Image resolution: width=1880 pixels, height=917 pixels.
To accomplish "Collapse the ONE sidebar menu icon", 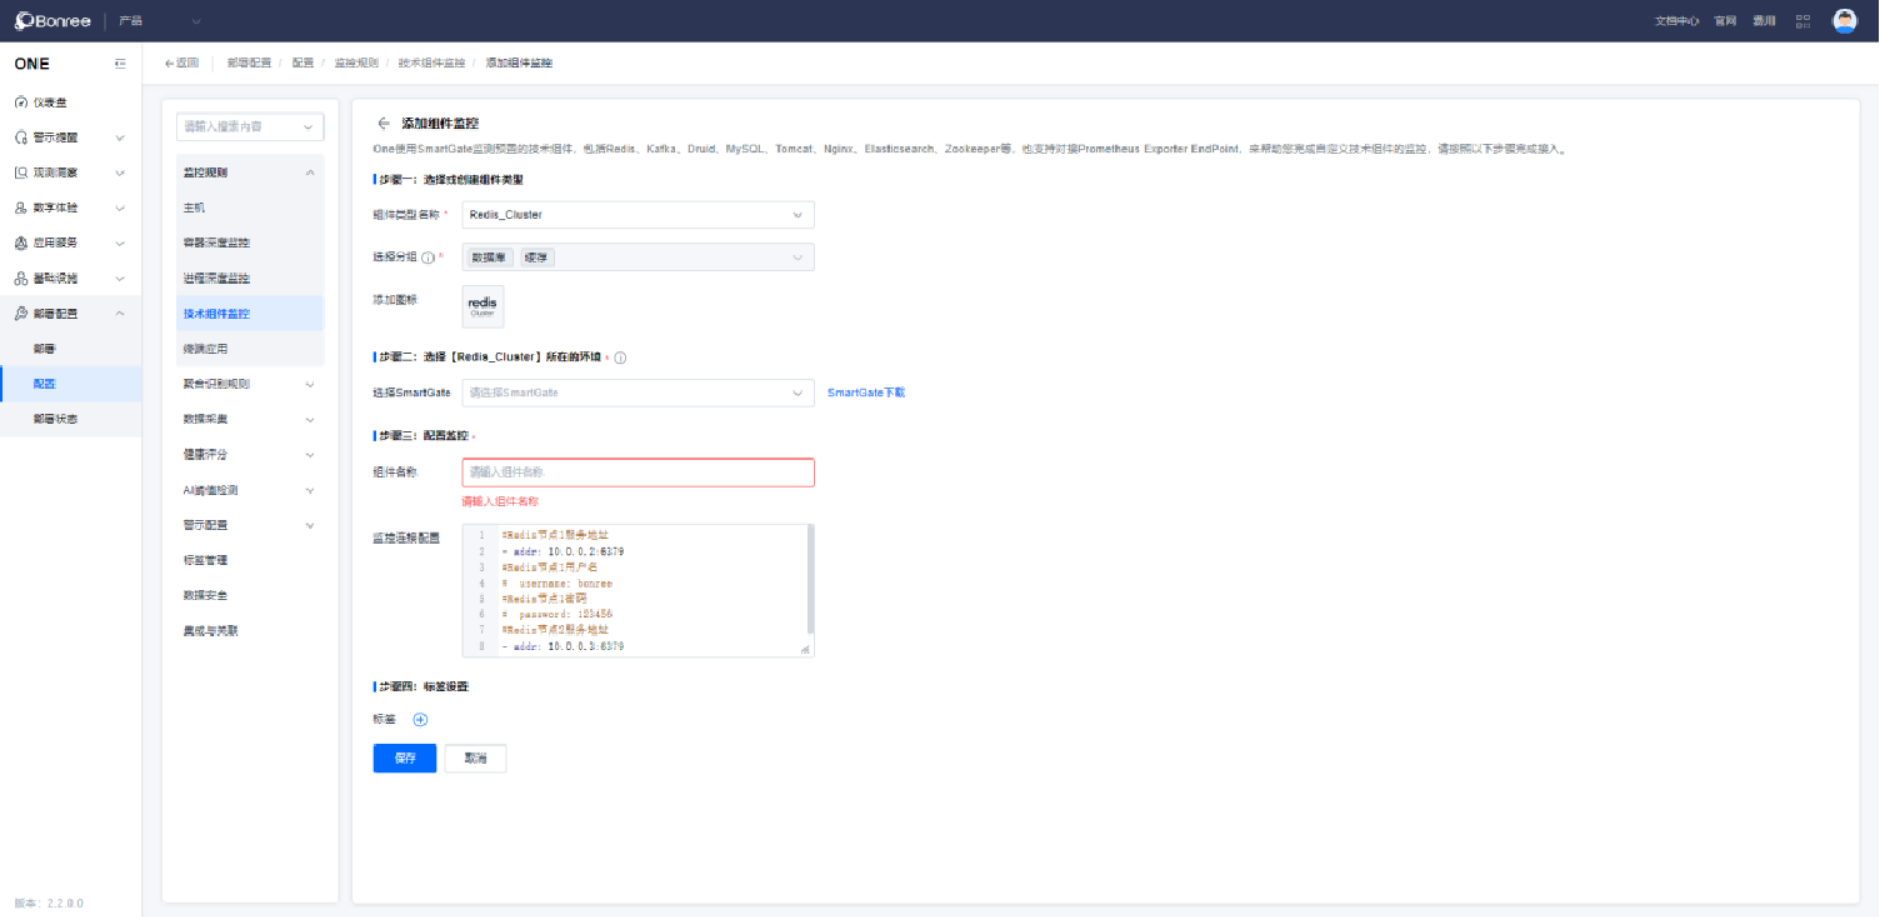I will click(x=120, y=63).
